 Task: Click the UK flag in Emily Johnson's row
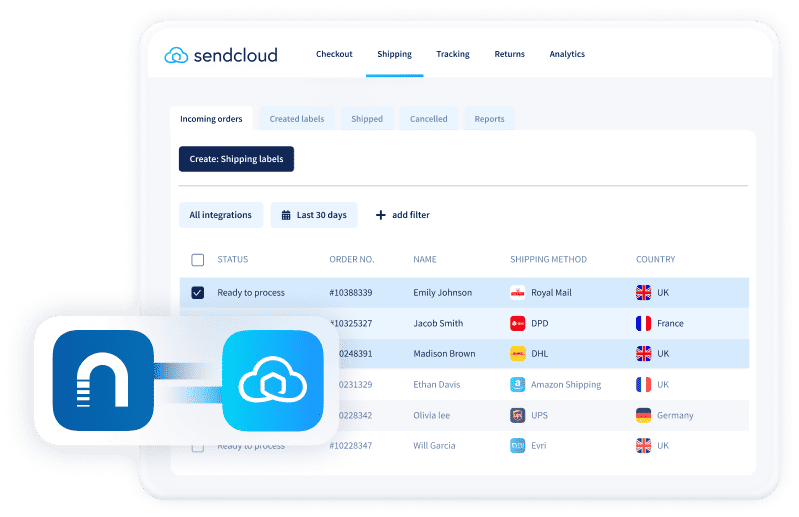pos(643,292)
